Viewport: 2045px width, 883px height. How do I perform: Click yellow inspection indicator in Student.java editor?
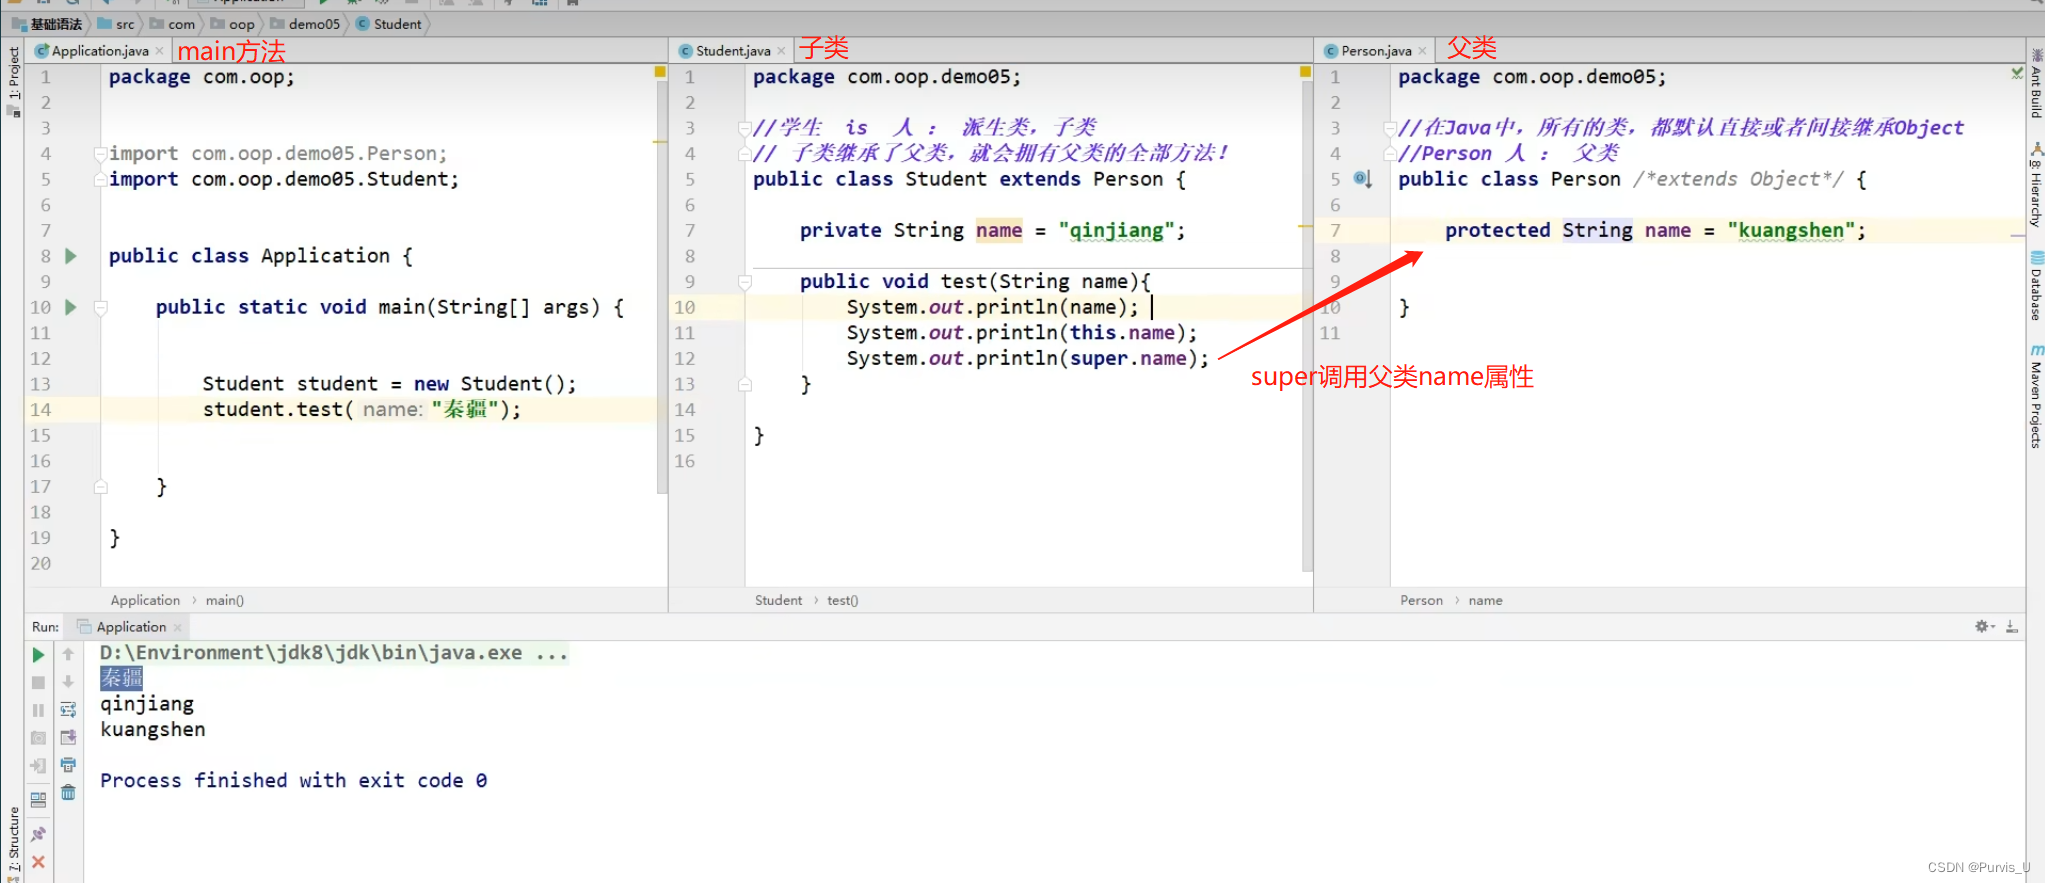pos(1305,72)
